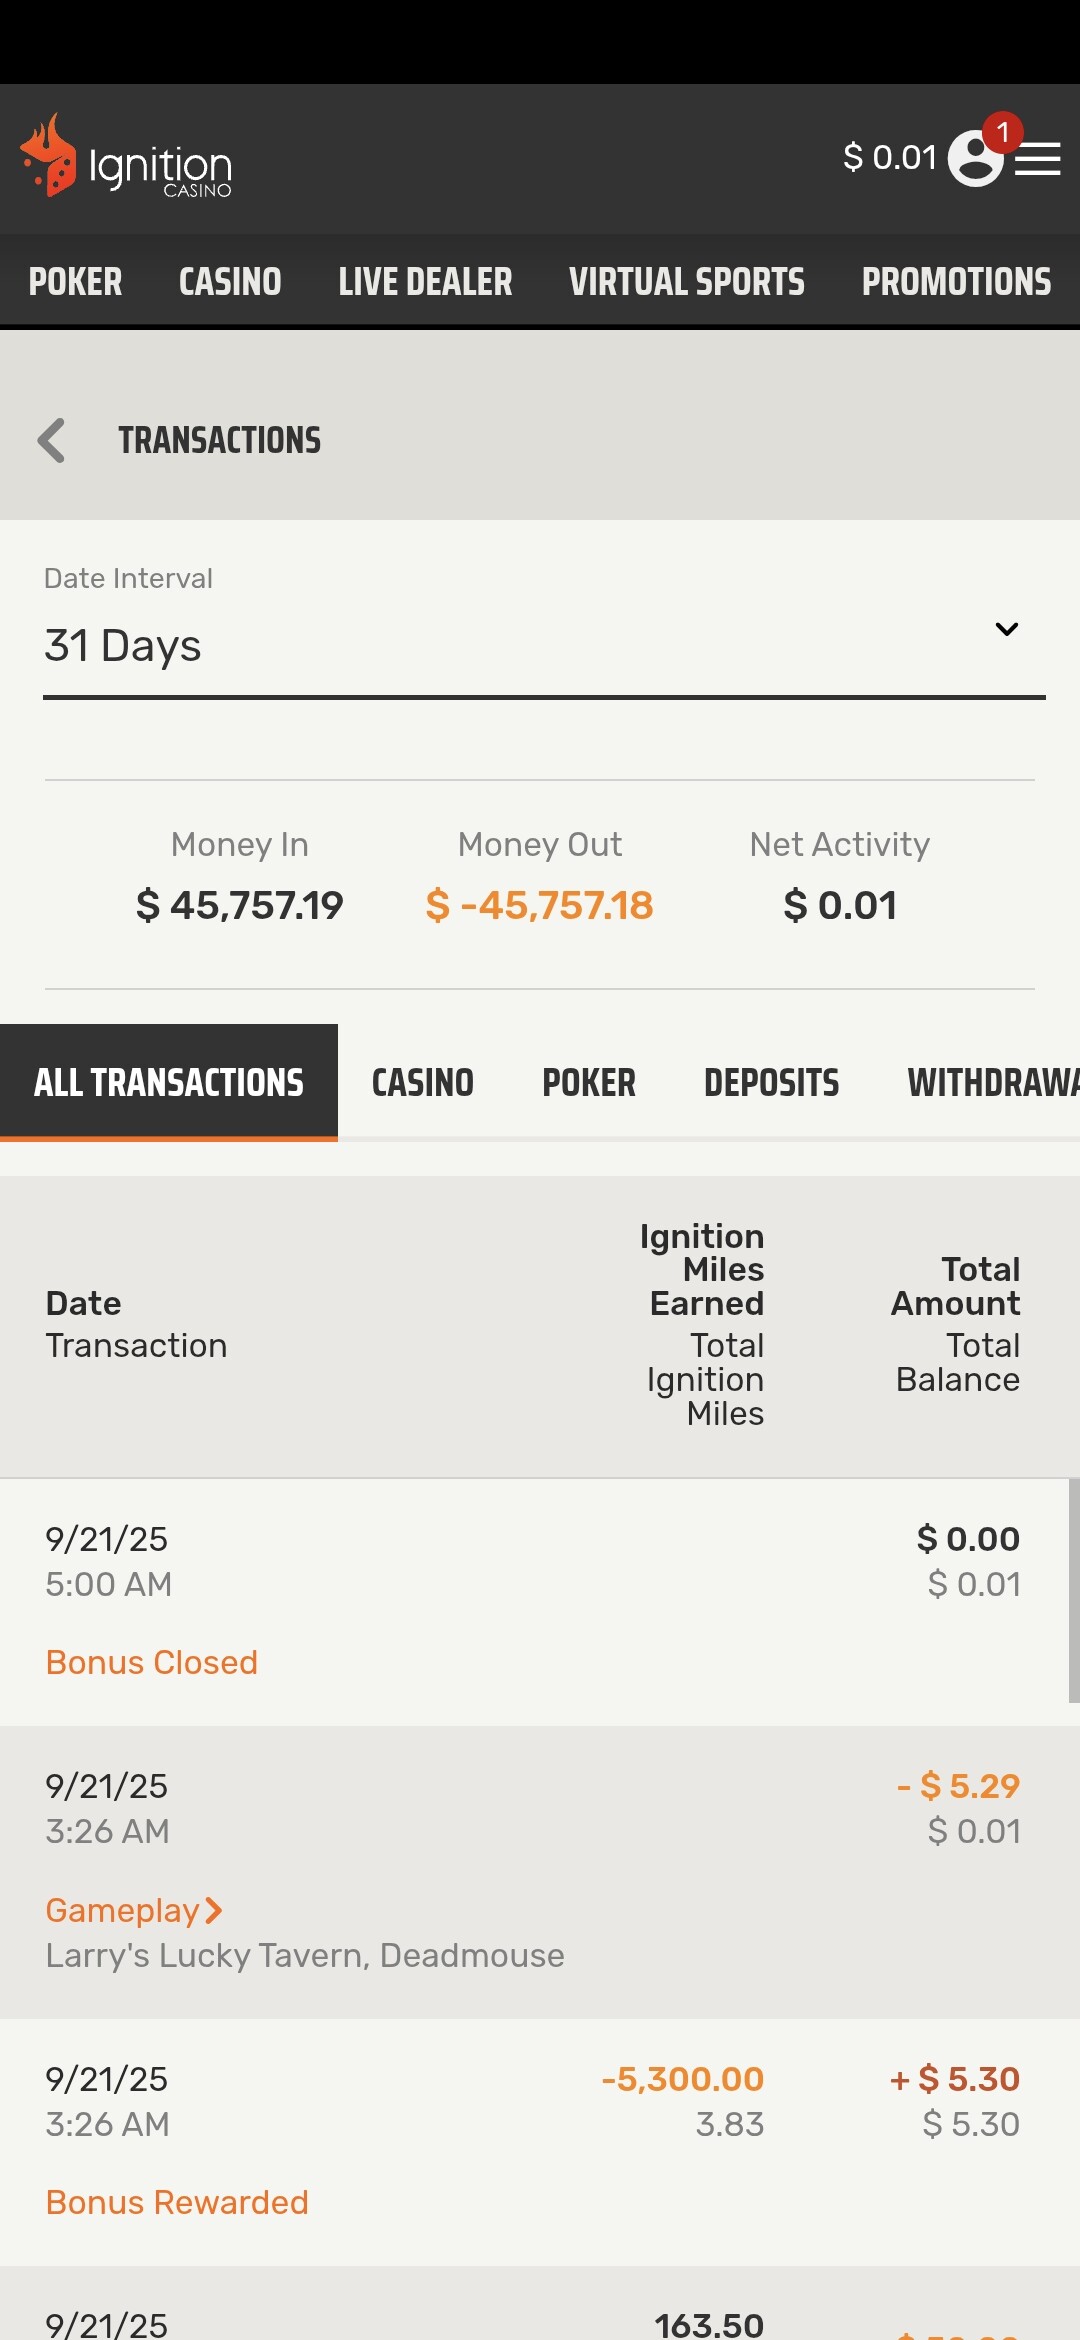This screenshot has height=2340, width=1080.
Task: Open the hamburger menu
Action: (1038, 159)
